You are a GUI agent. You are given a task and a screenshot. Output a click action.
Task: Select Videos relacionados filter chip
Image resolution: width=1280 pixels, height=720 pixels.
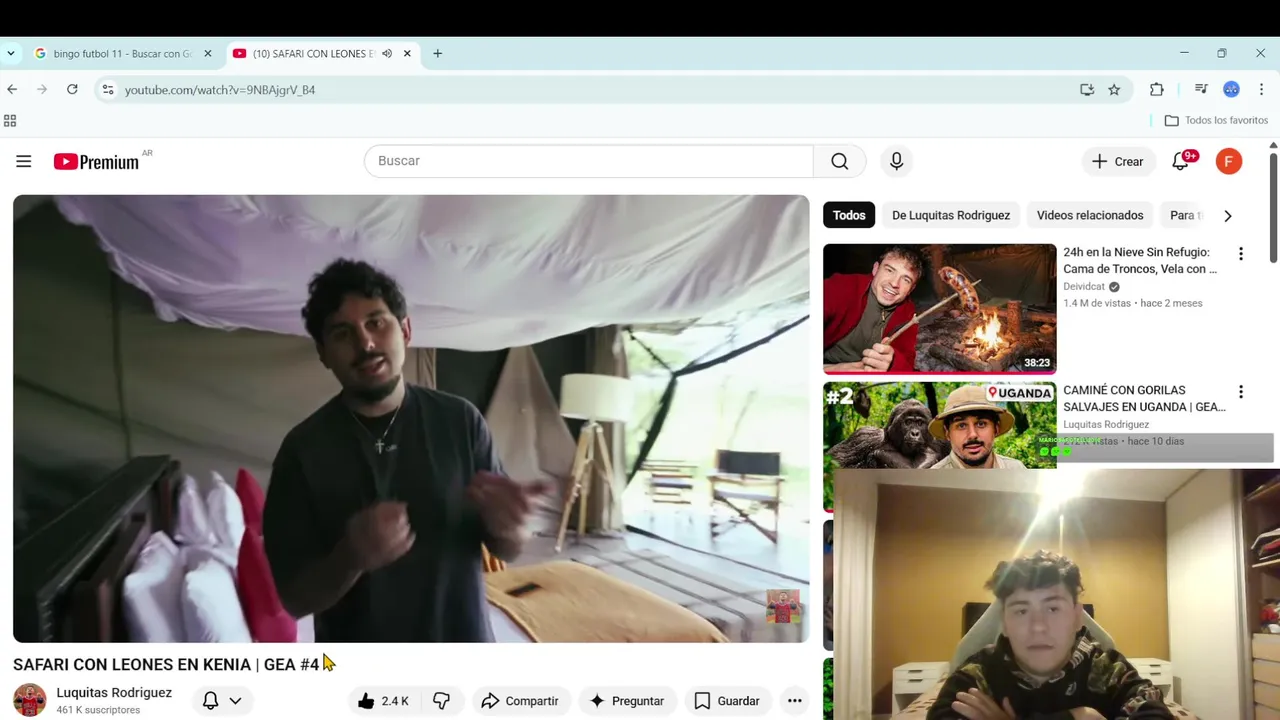point(1090,215)
